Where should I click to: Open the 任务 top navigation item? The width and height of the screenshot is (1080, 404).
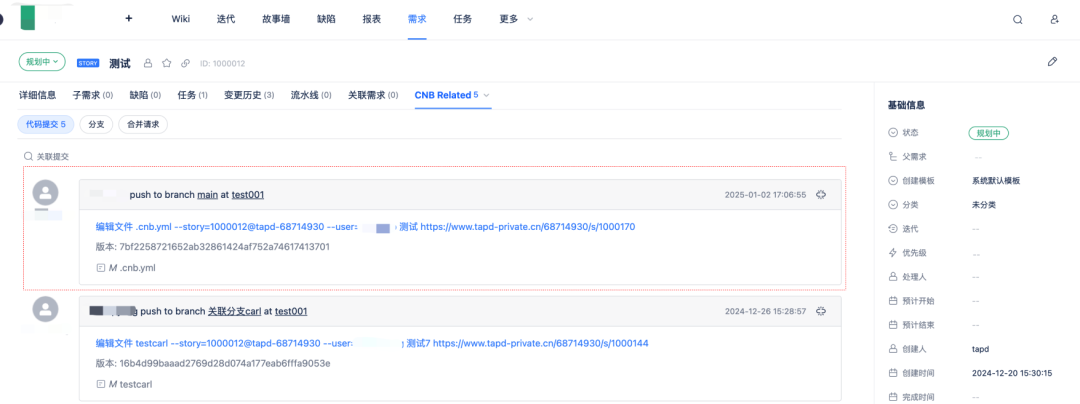click(x=463, y=19)
